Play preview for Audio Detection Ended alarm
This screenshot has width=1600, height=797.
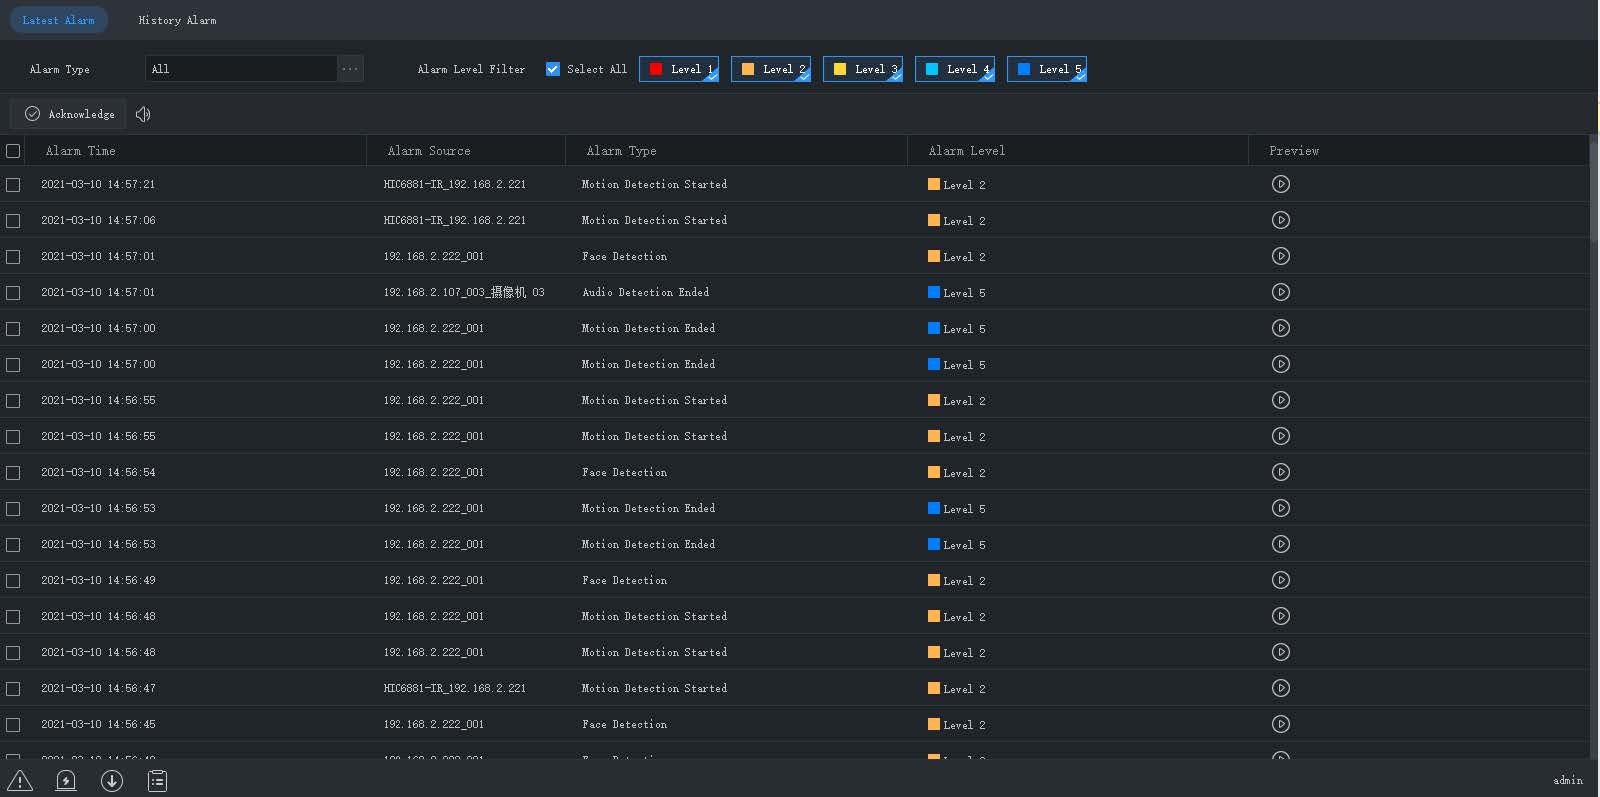[1281, 292]
